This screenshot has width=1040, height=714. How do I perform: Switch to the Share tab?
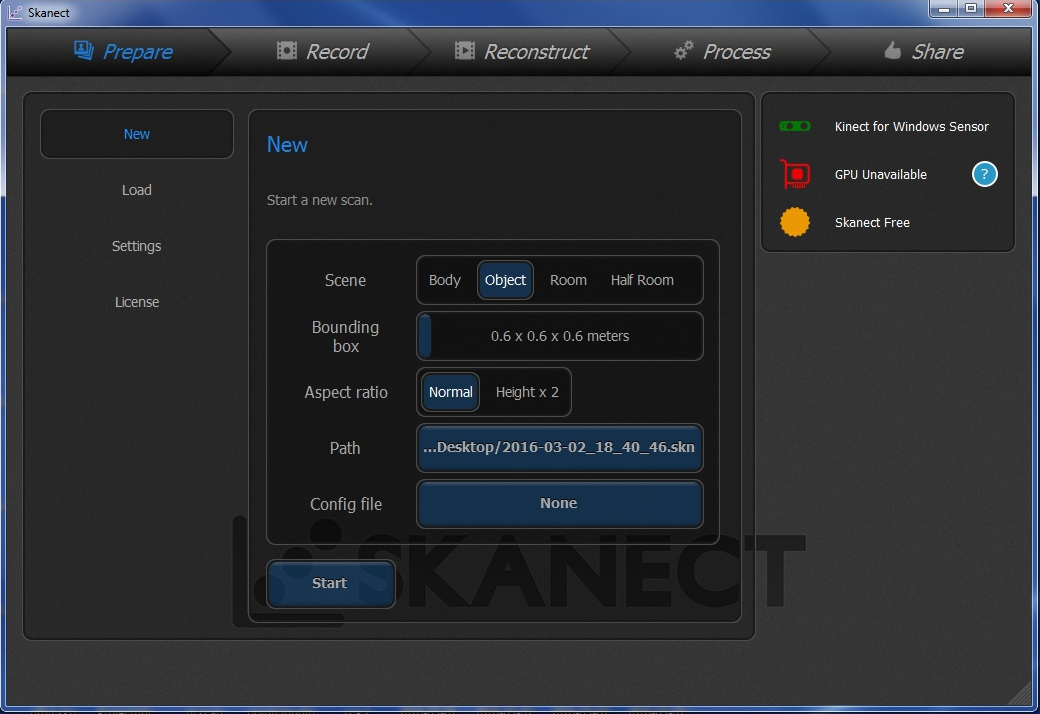tap(923, 52)
